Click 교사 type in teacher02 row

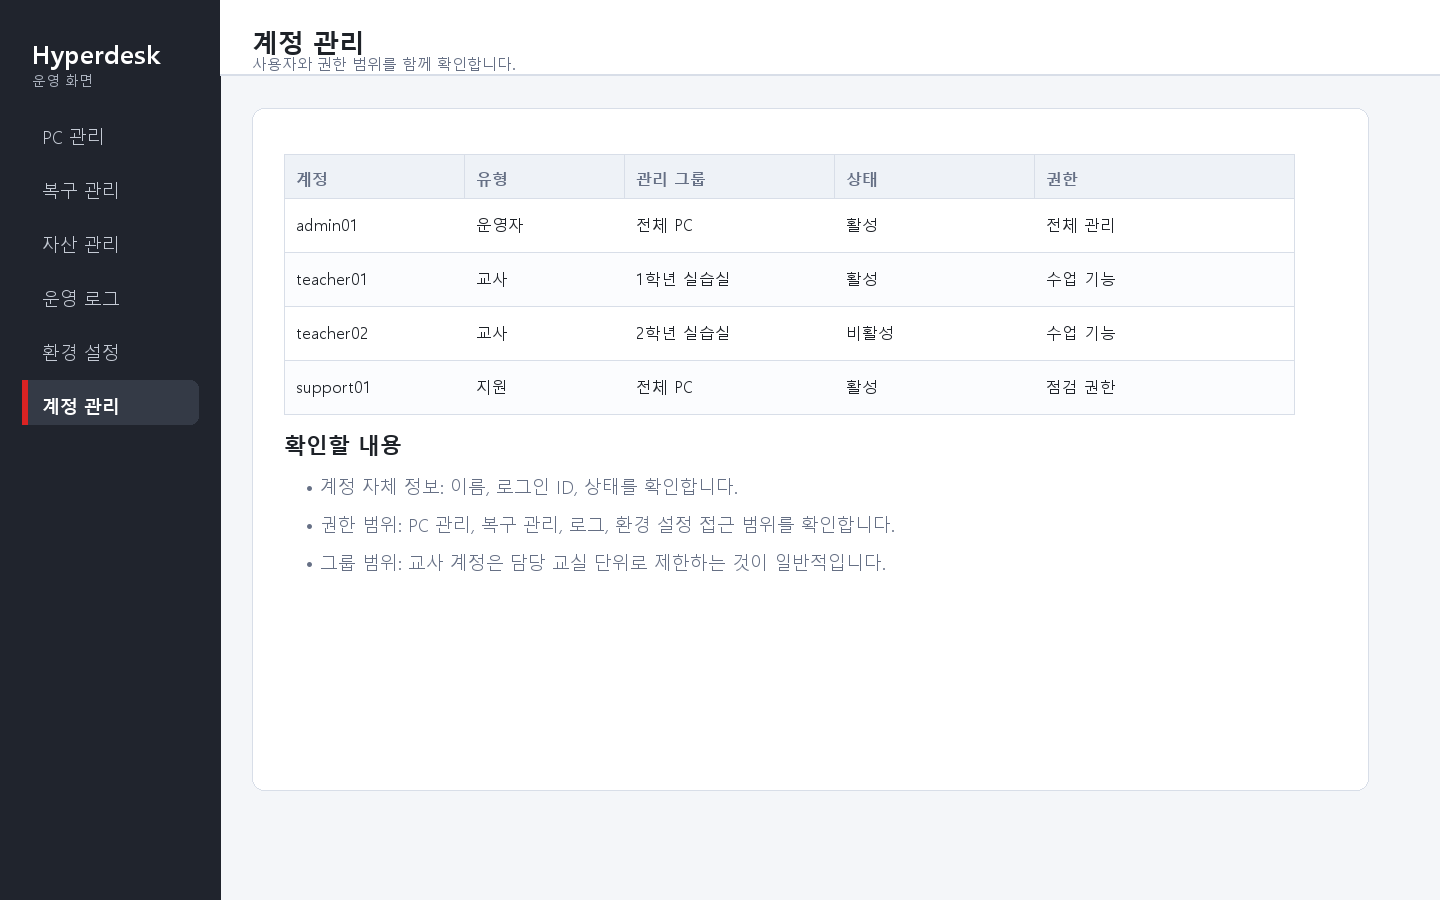point(545,334)
